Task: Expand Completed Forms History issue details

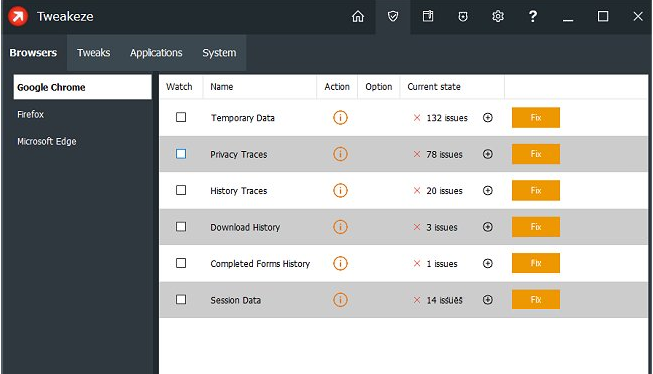Action: coord(488,263)
